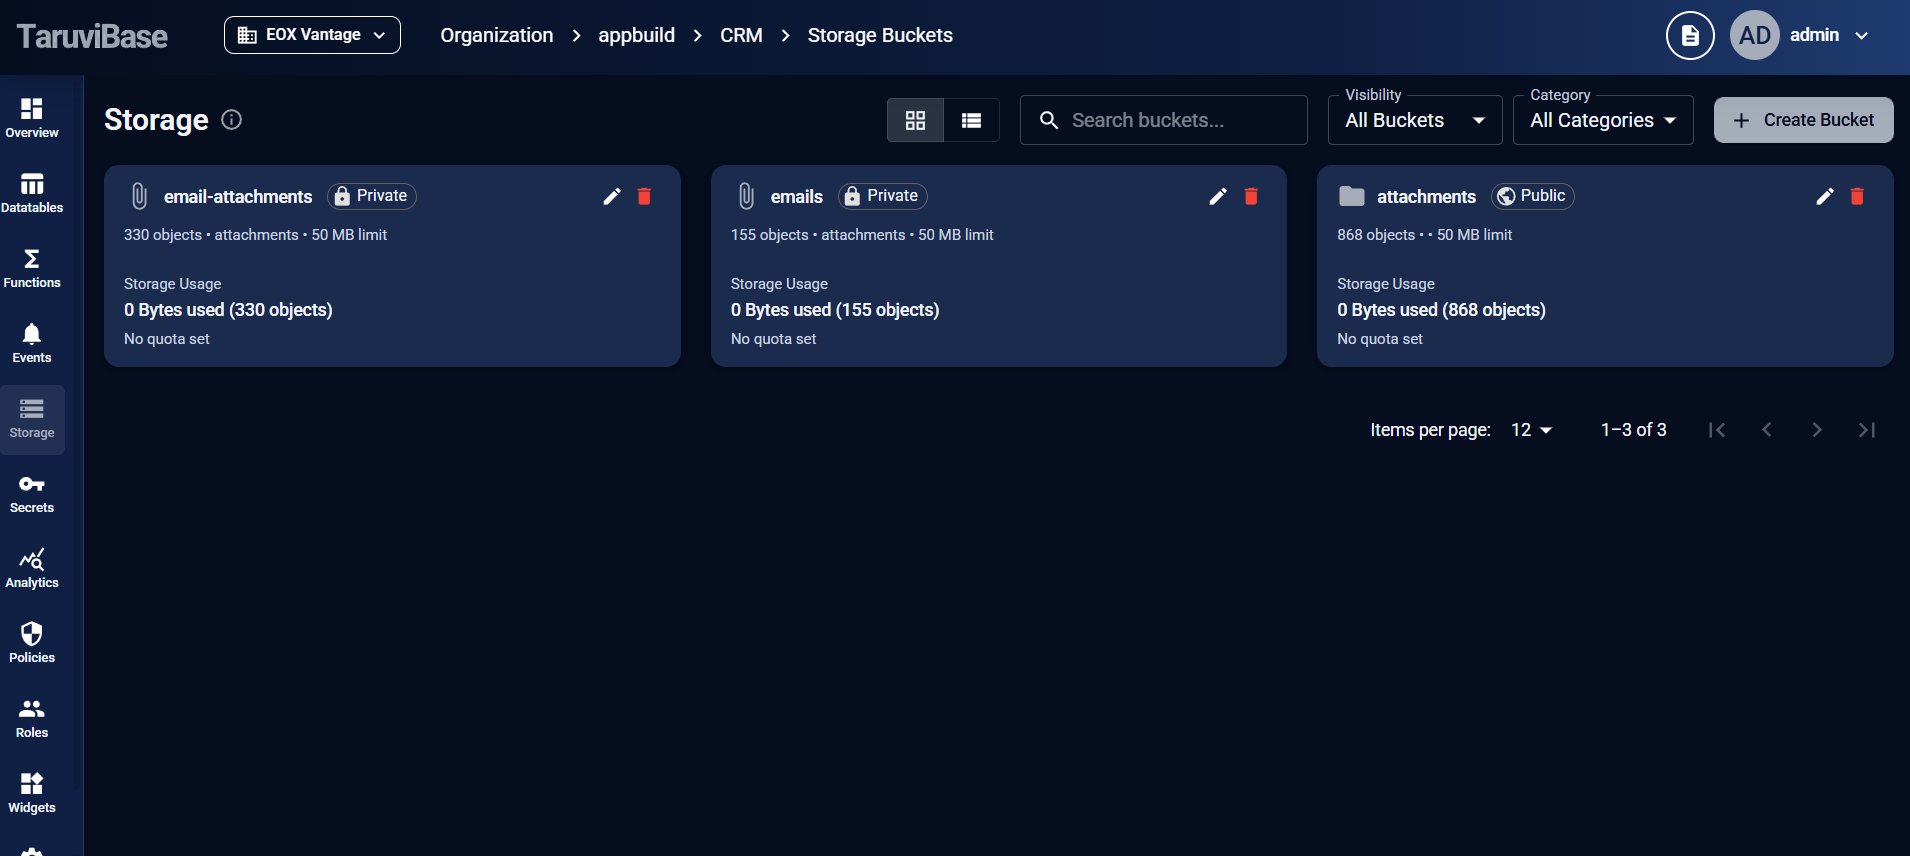Click the Storage page heading
Image resolution: width=1910 pixels, height=856 pixels.
click(x=156, y=120)
